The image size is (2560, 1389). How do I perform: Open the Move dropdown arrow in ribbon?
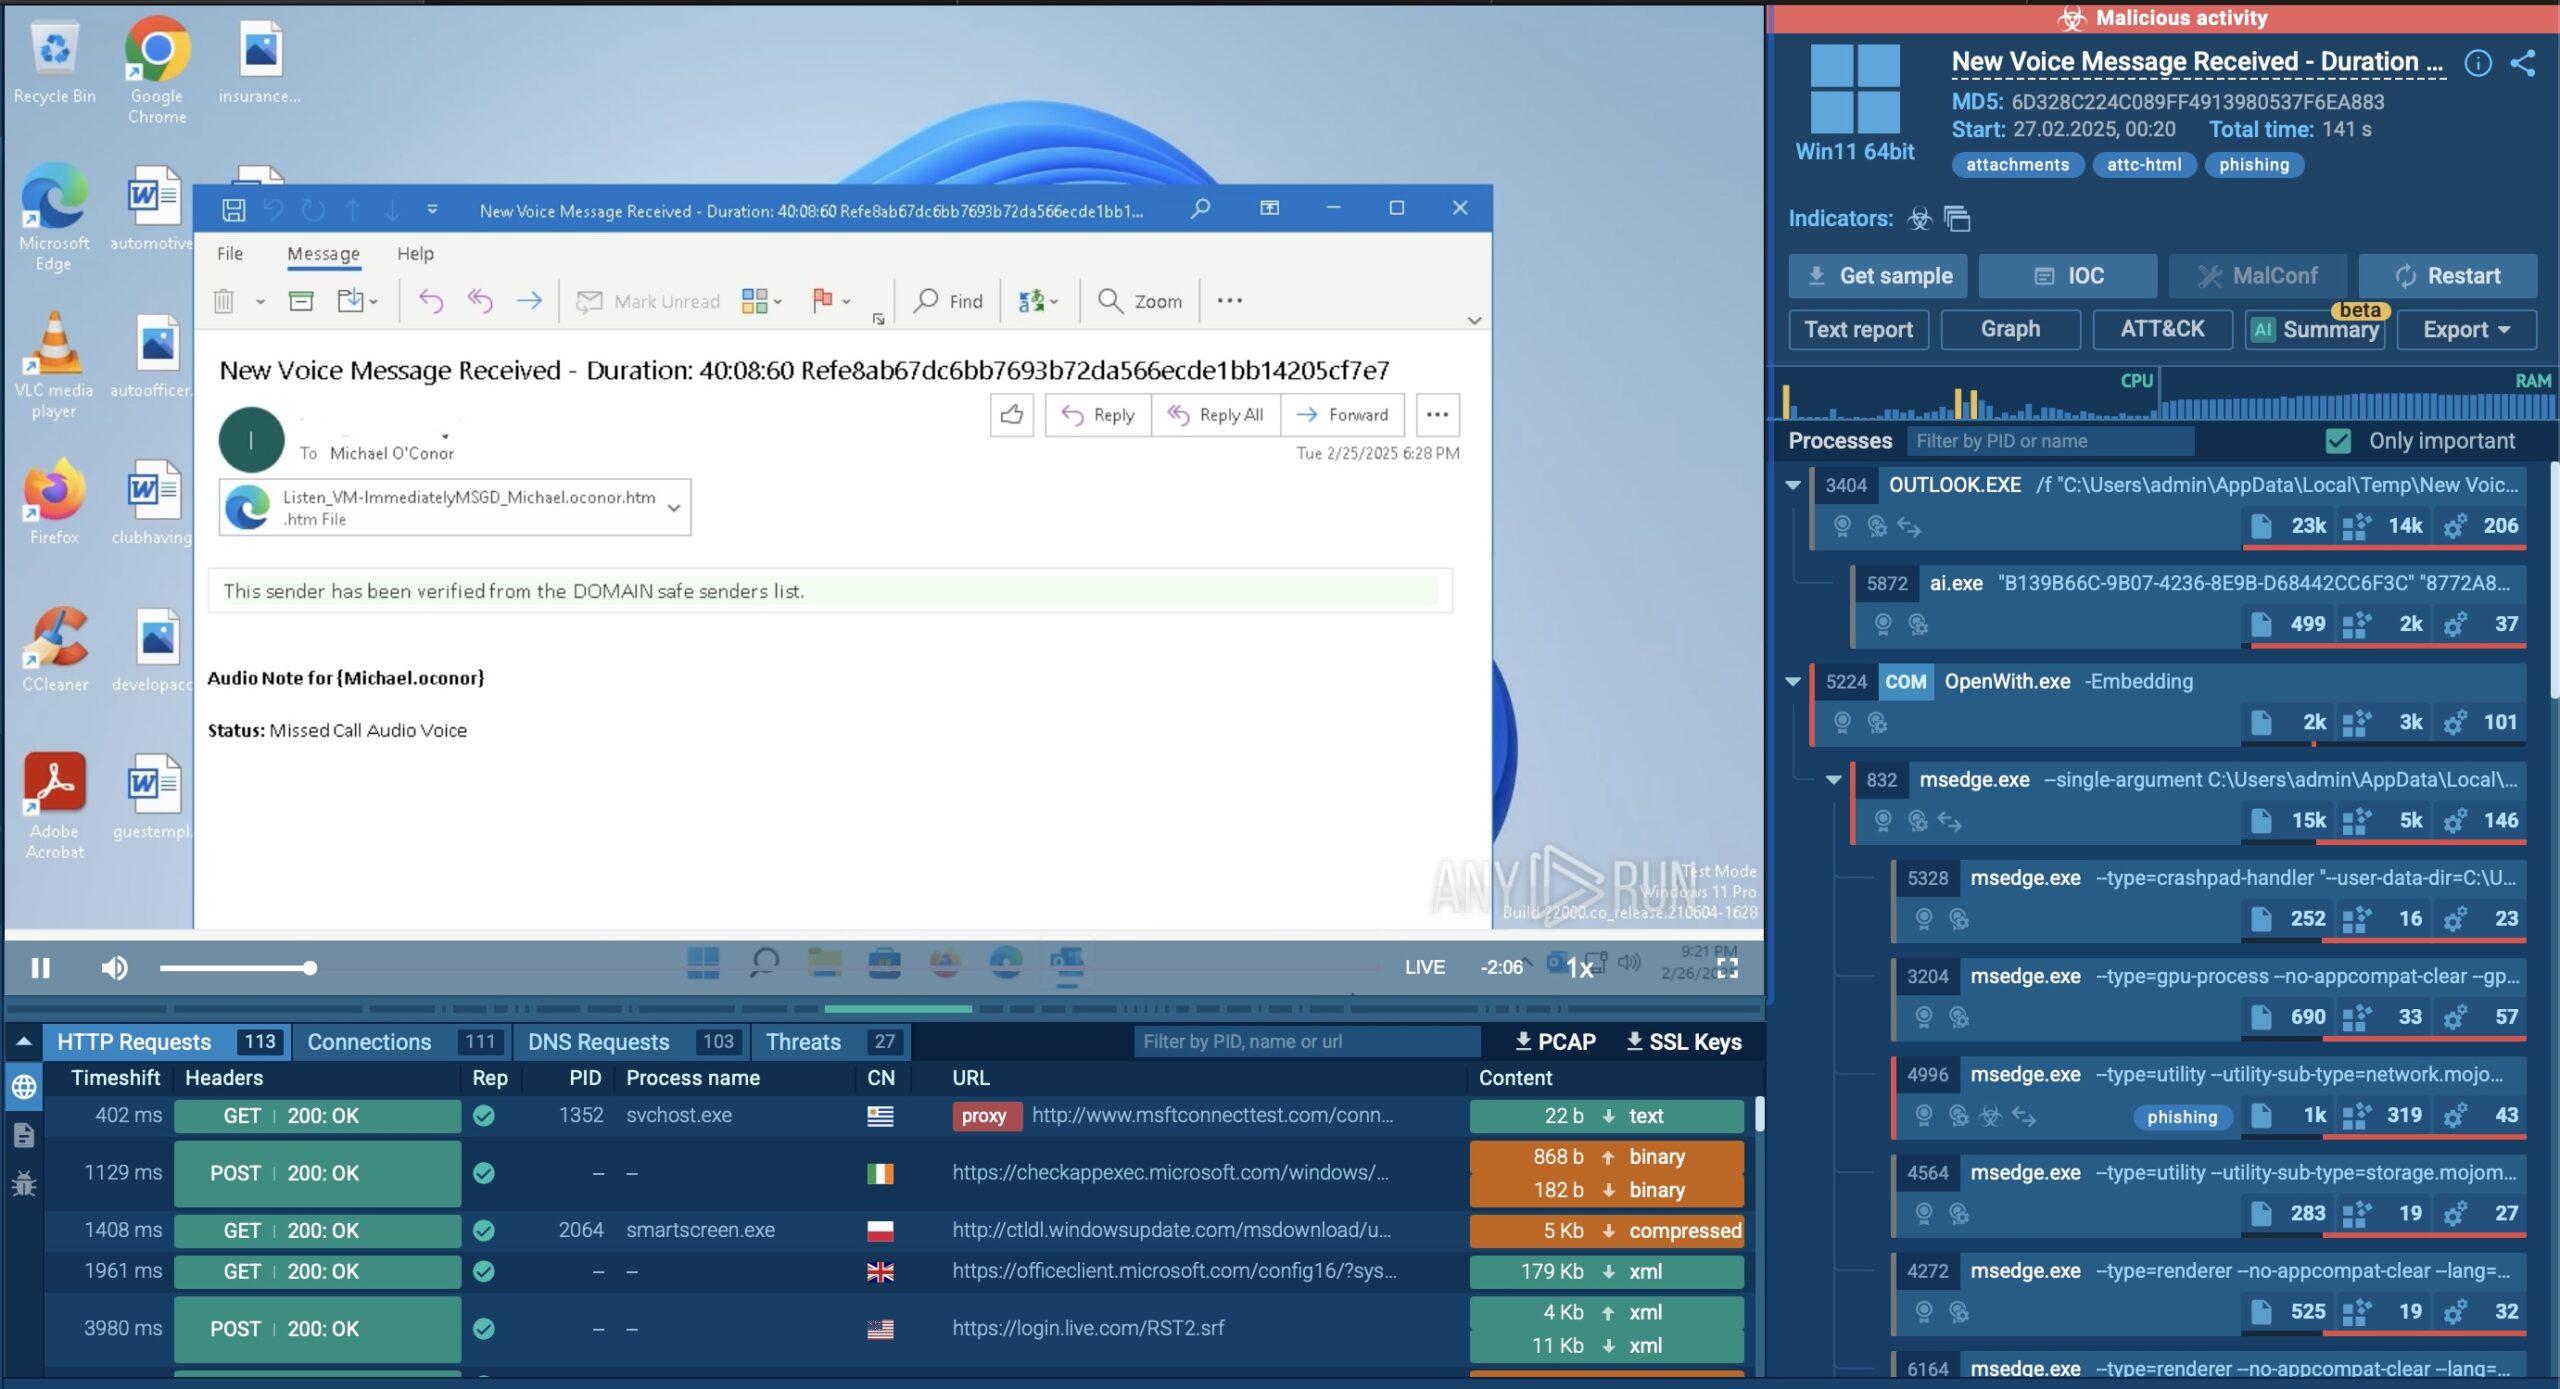374,301
